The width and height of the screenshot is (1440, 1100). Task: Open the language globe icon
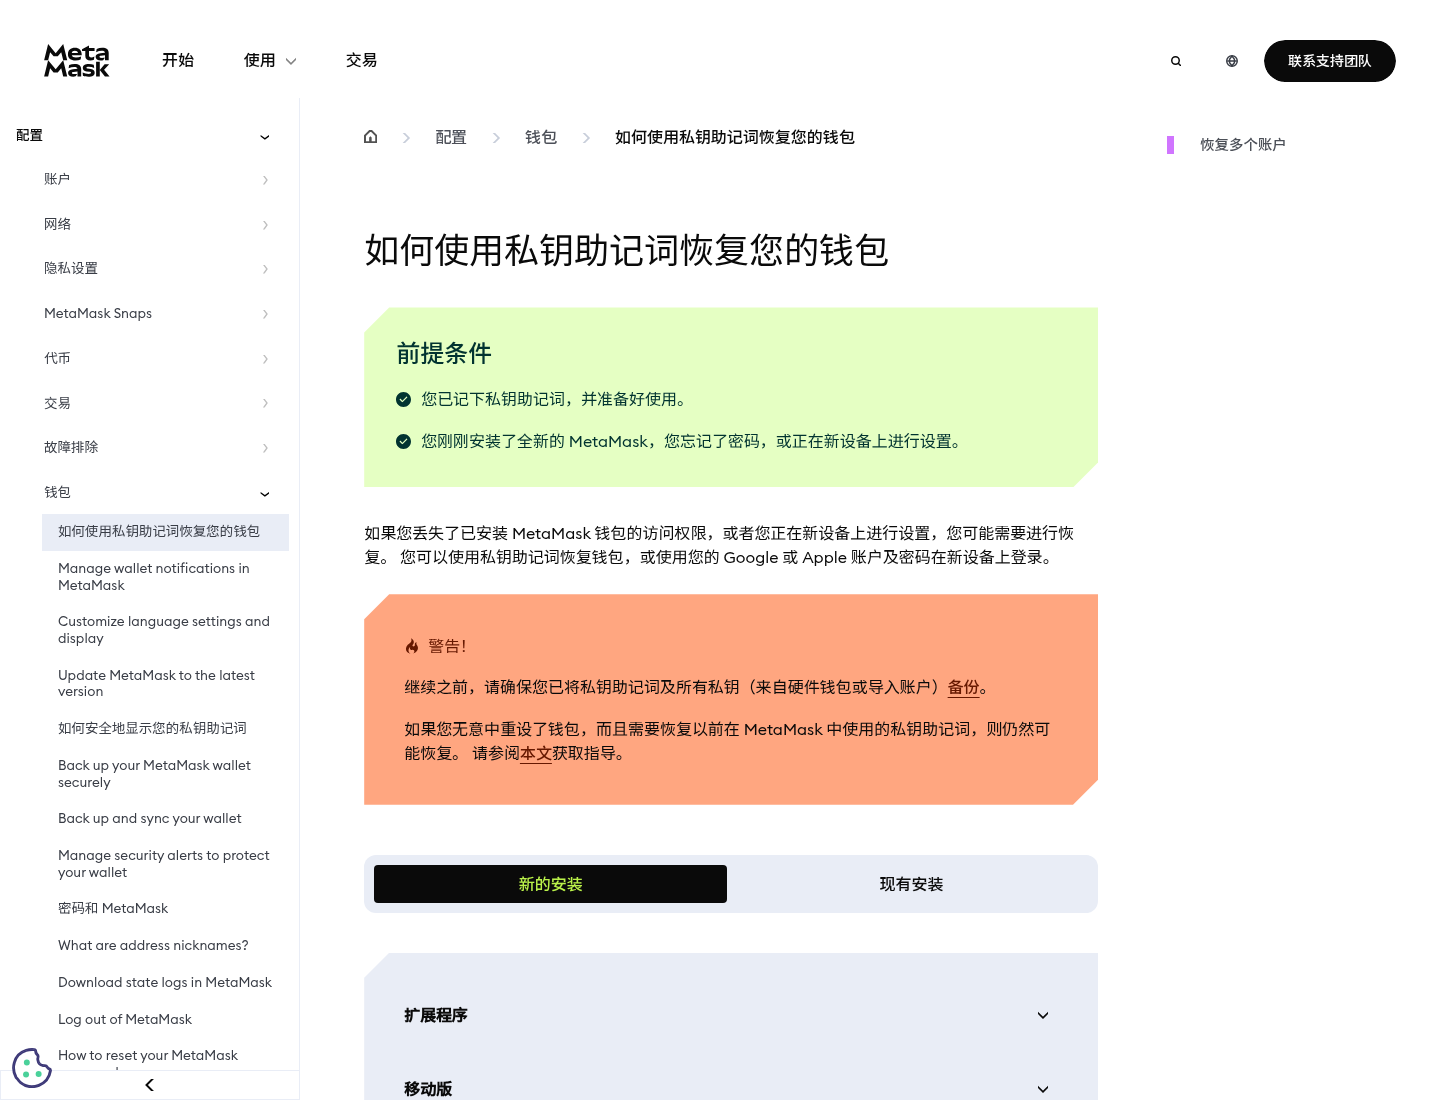(1232, 61)
